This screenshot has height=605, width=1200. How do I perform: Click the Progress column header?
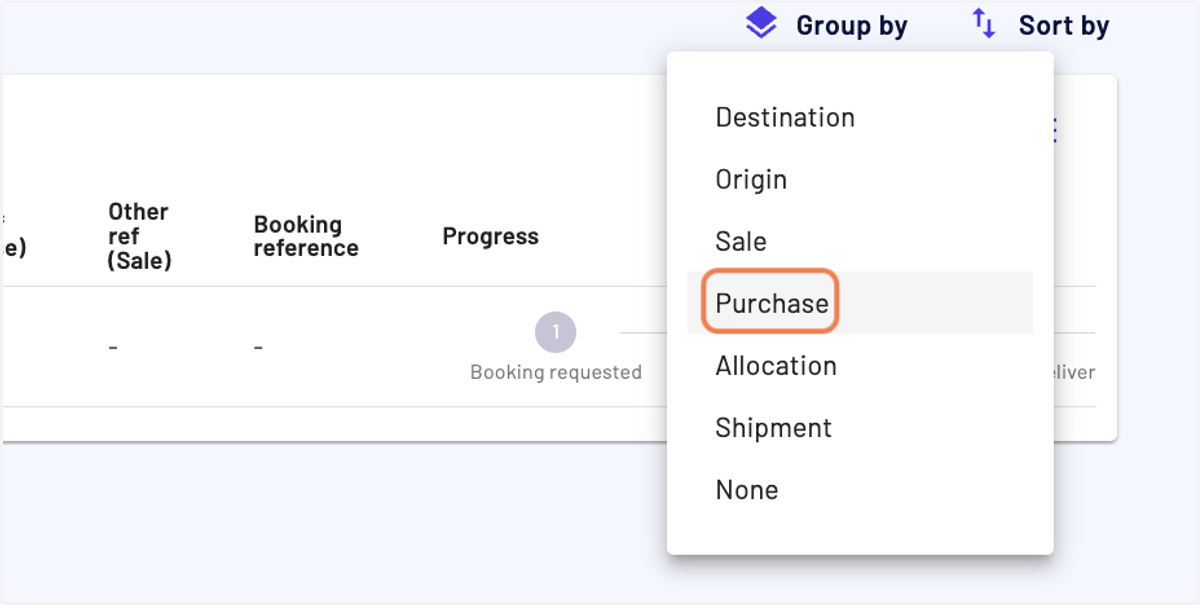coord(490,236)
